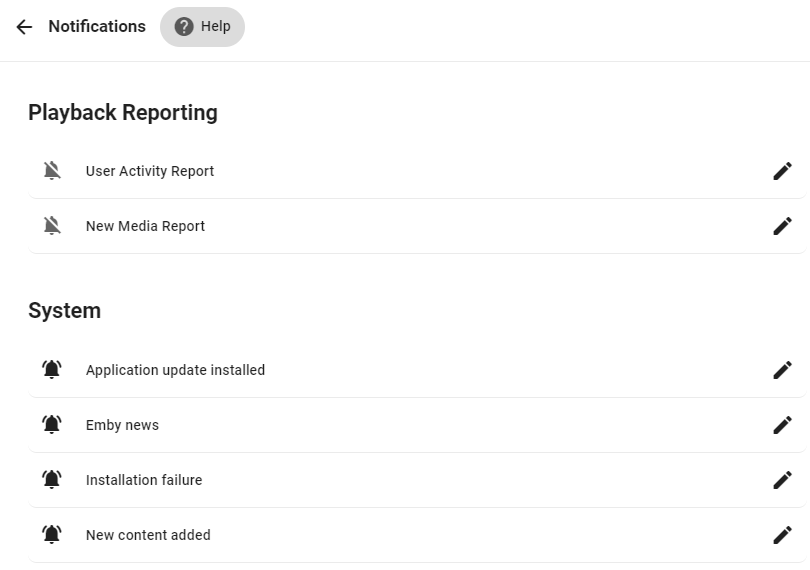Screen dimensions: 810x570
Task: Open the User Activity Report item
Action: tap(150, 171)
